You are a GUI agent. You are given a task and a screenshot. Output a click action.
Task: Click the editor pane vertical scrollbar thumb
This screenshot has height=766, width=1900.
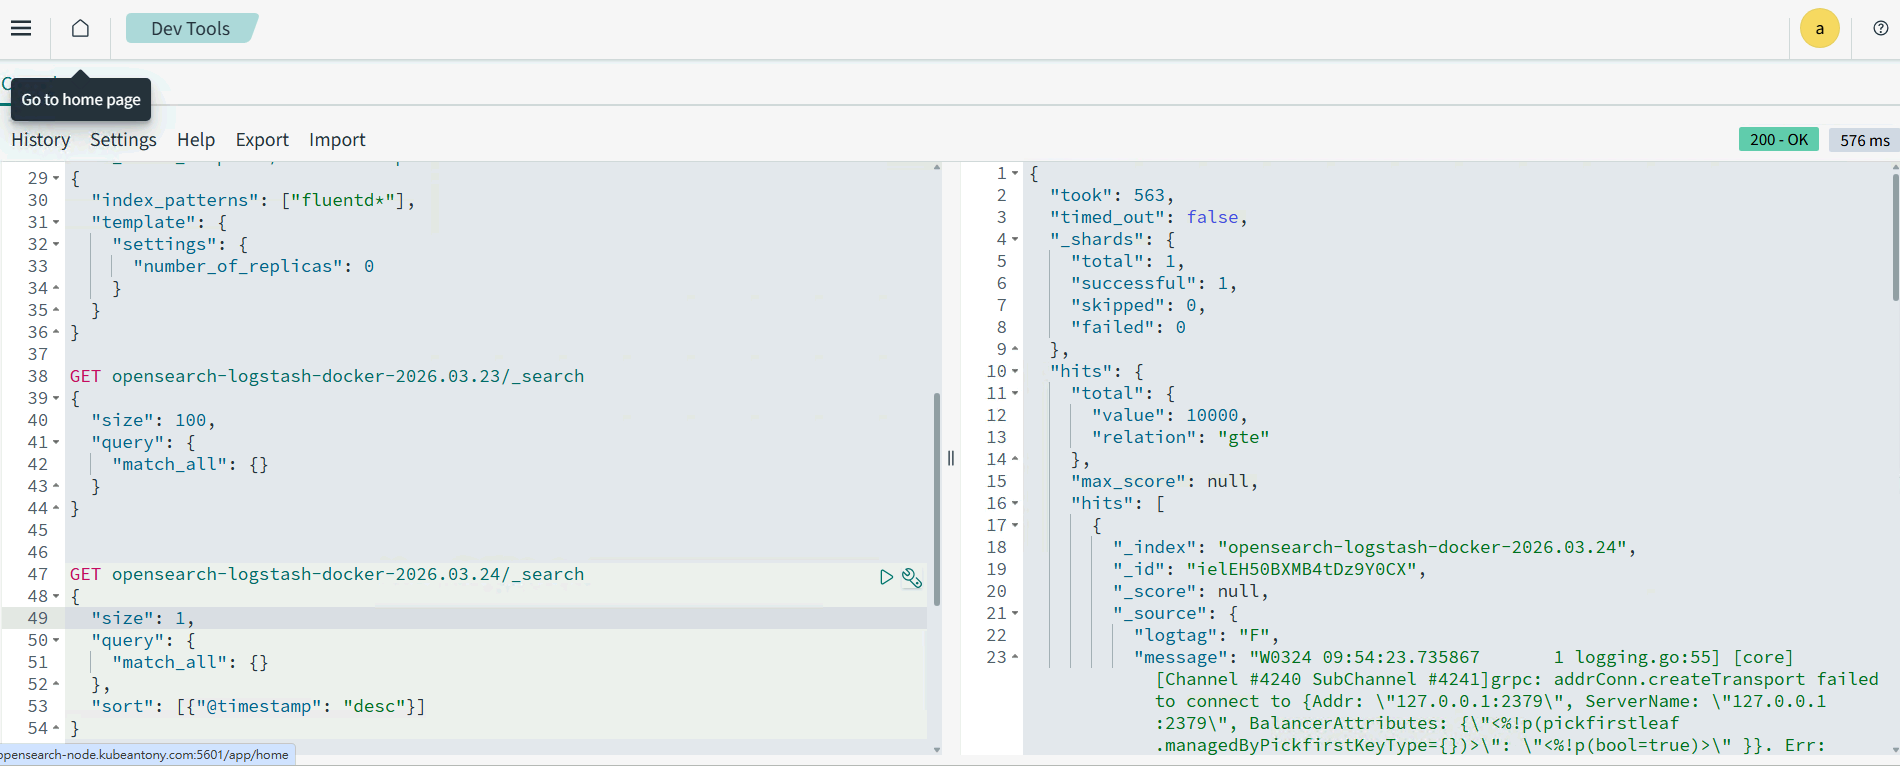[937, 499]
